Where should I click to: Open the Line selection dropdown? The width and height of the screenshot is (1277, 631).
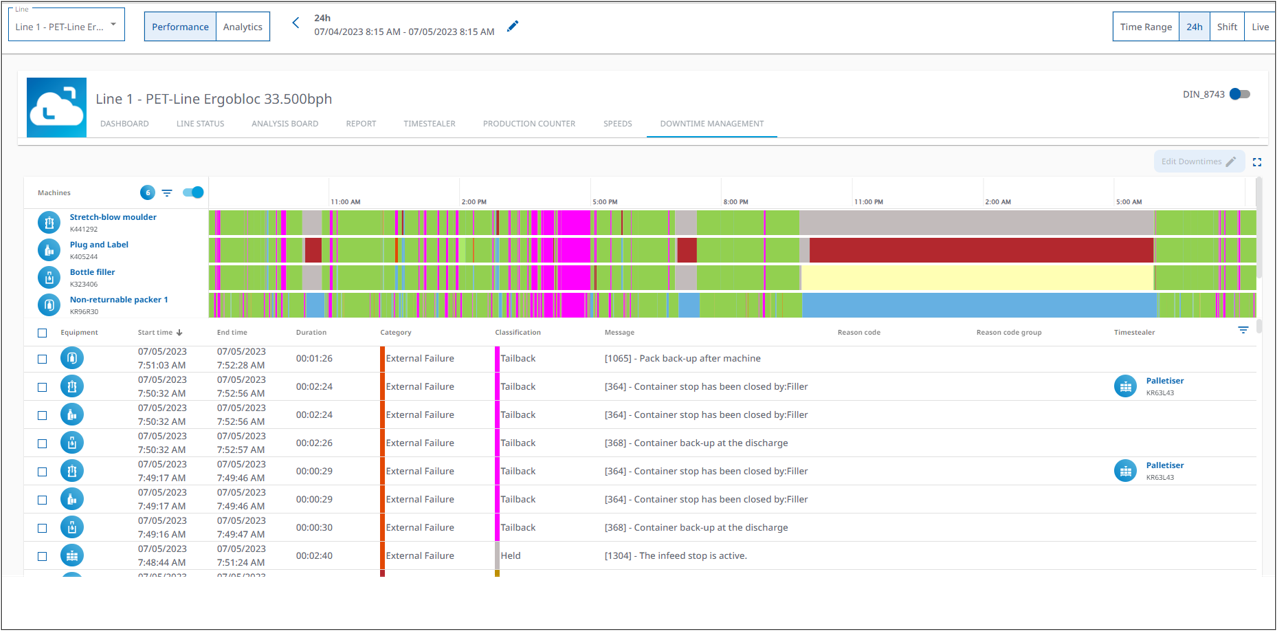pyautogui.click(x=67, y=25)
